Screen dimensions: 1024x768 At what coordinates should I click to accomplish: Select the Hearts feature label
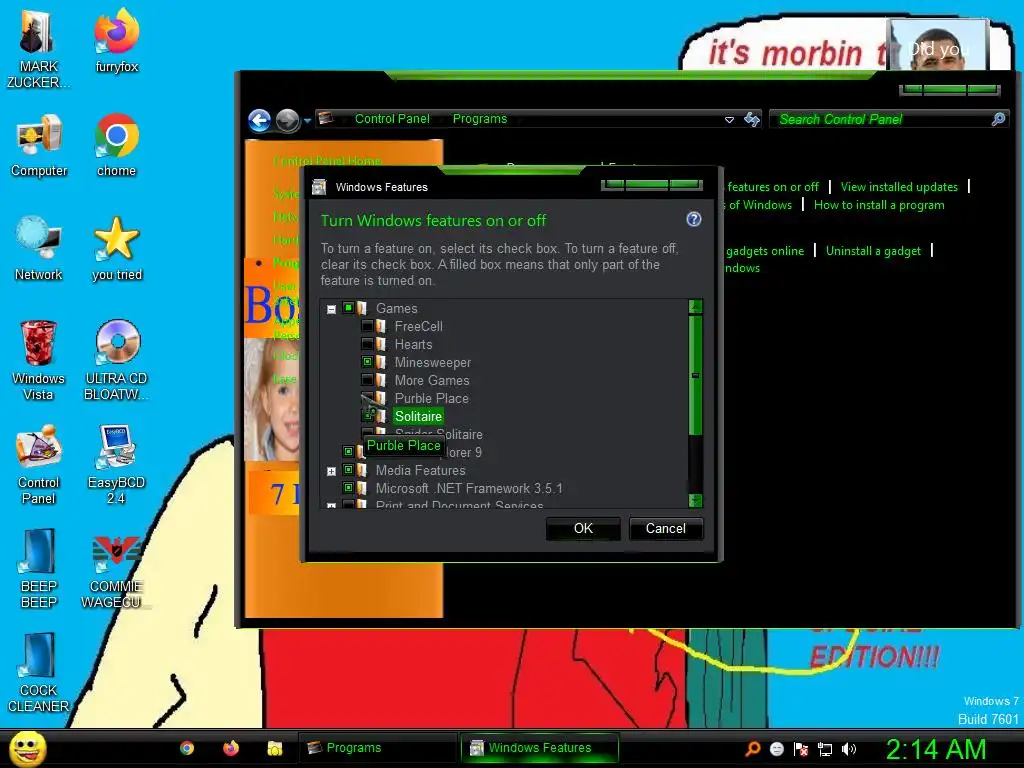pyautogui.click(x=413, y=344)
